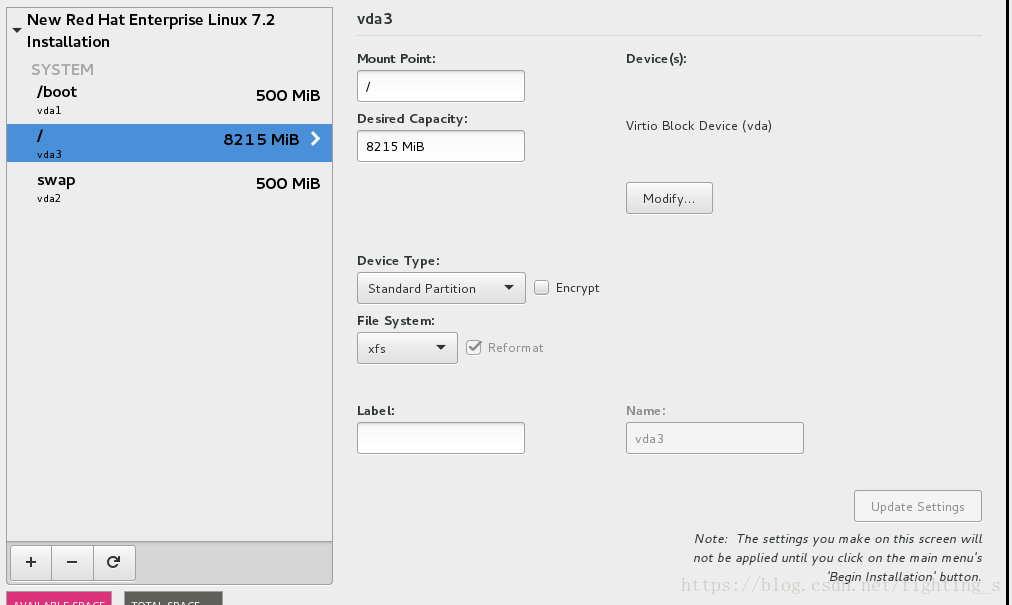The image size is (1012, 605).
Task: Toggle the Reformat checkbox
Action: coord(474,347)
